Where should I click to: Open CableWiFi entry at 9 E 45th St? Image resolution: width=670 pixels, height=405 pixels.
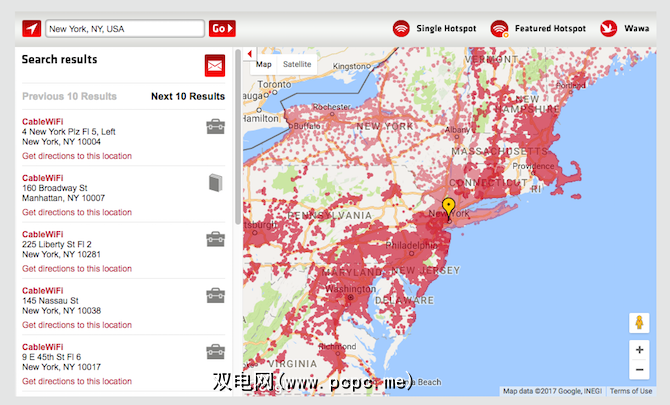pyautogui.click(x=43, y=347)
